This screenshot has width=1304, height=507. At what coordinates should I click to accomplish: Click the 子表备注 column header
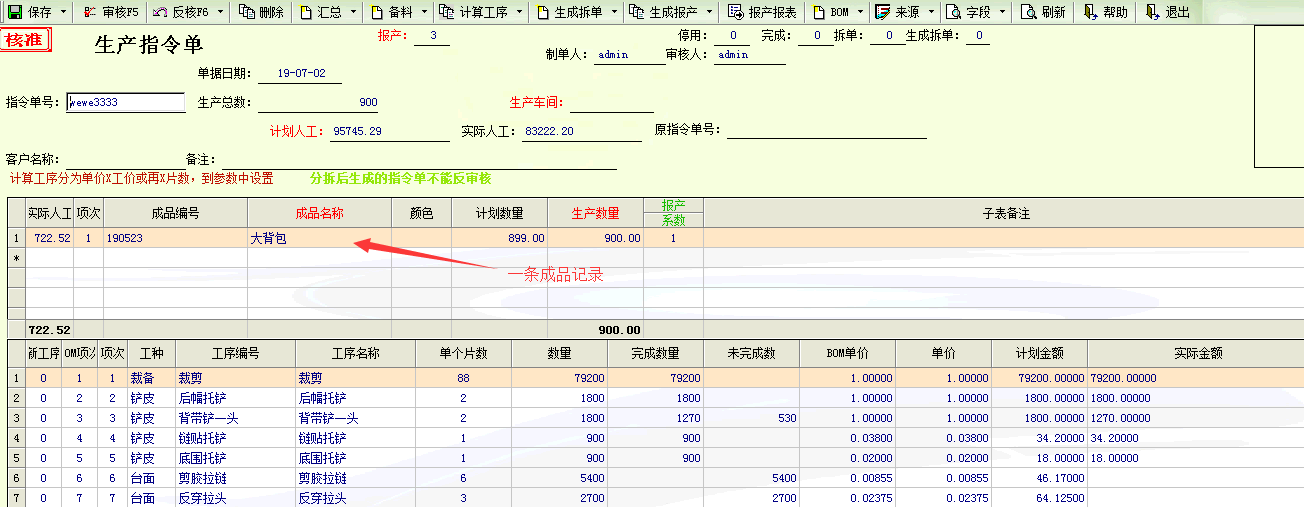pos(1004,213)
